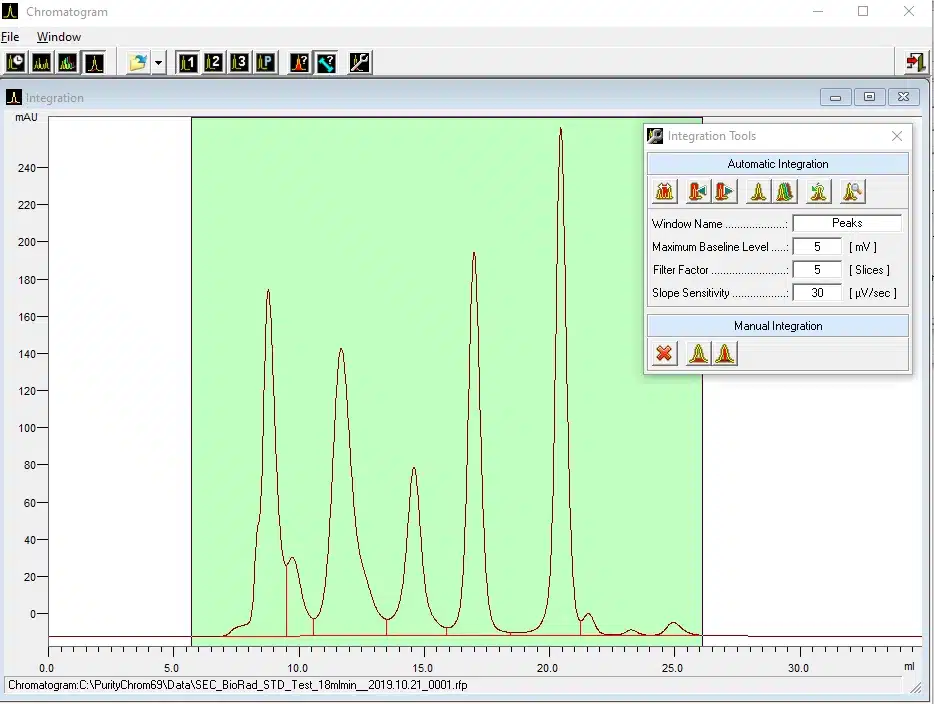Open the Window menu
Screen dimensions: 934x704
(59, 37)
